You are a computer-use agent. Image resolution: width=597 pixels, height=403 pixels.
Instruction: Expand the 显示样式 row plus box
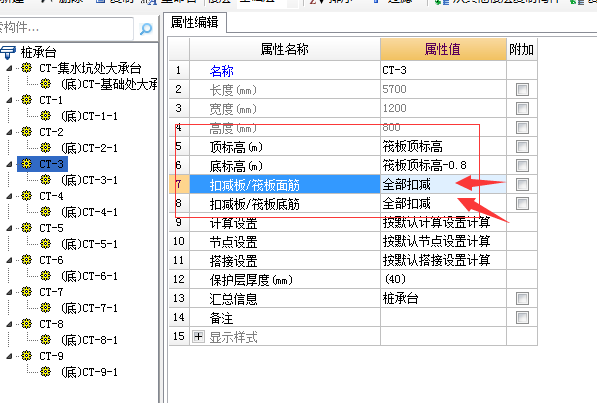point(198,337)
